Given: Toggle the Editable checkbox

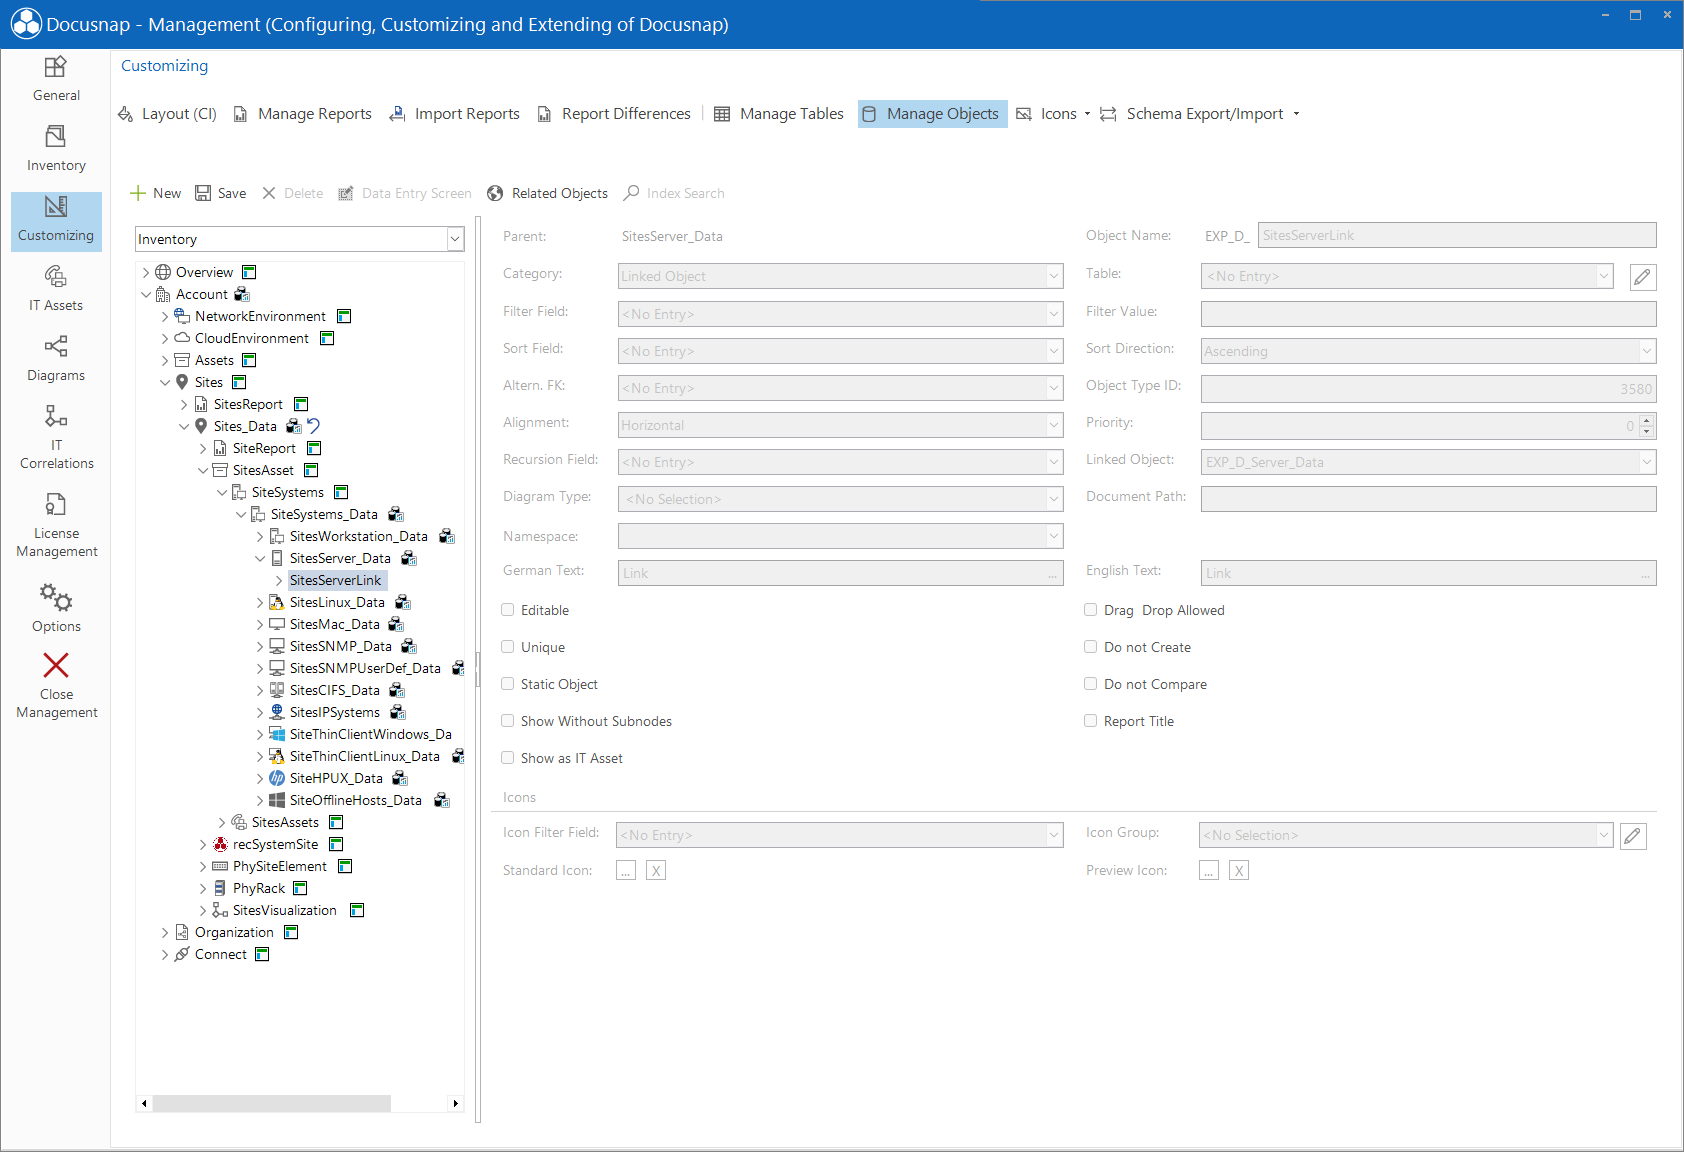Looking at the screenshot, I should (508, 610).
